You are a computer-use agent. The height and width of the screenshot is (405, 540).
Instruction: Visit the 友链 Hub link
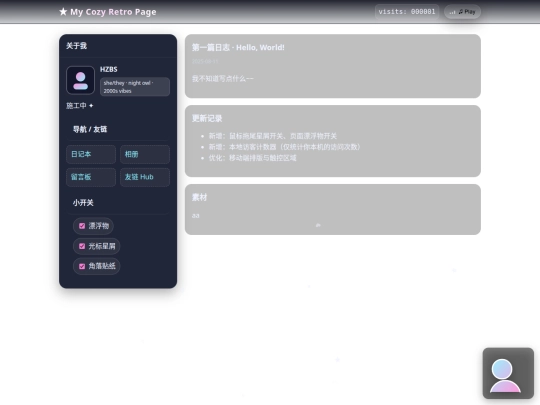point(145,177)
